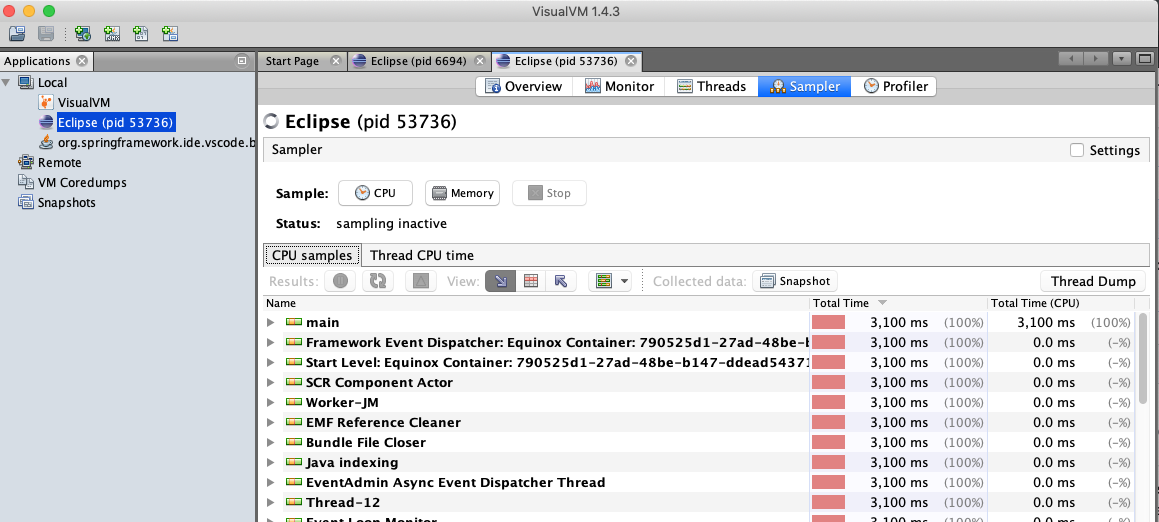Viewport: 1159px width, 522px height.
Task: Click Add JMX Connection toolbar icon
Action: pyautogui.click(x=112, y=33)
